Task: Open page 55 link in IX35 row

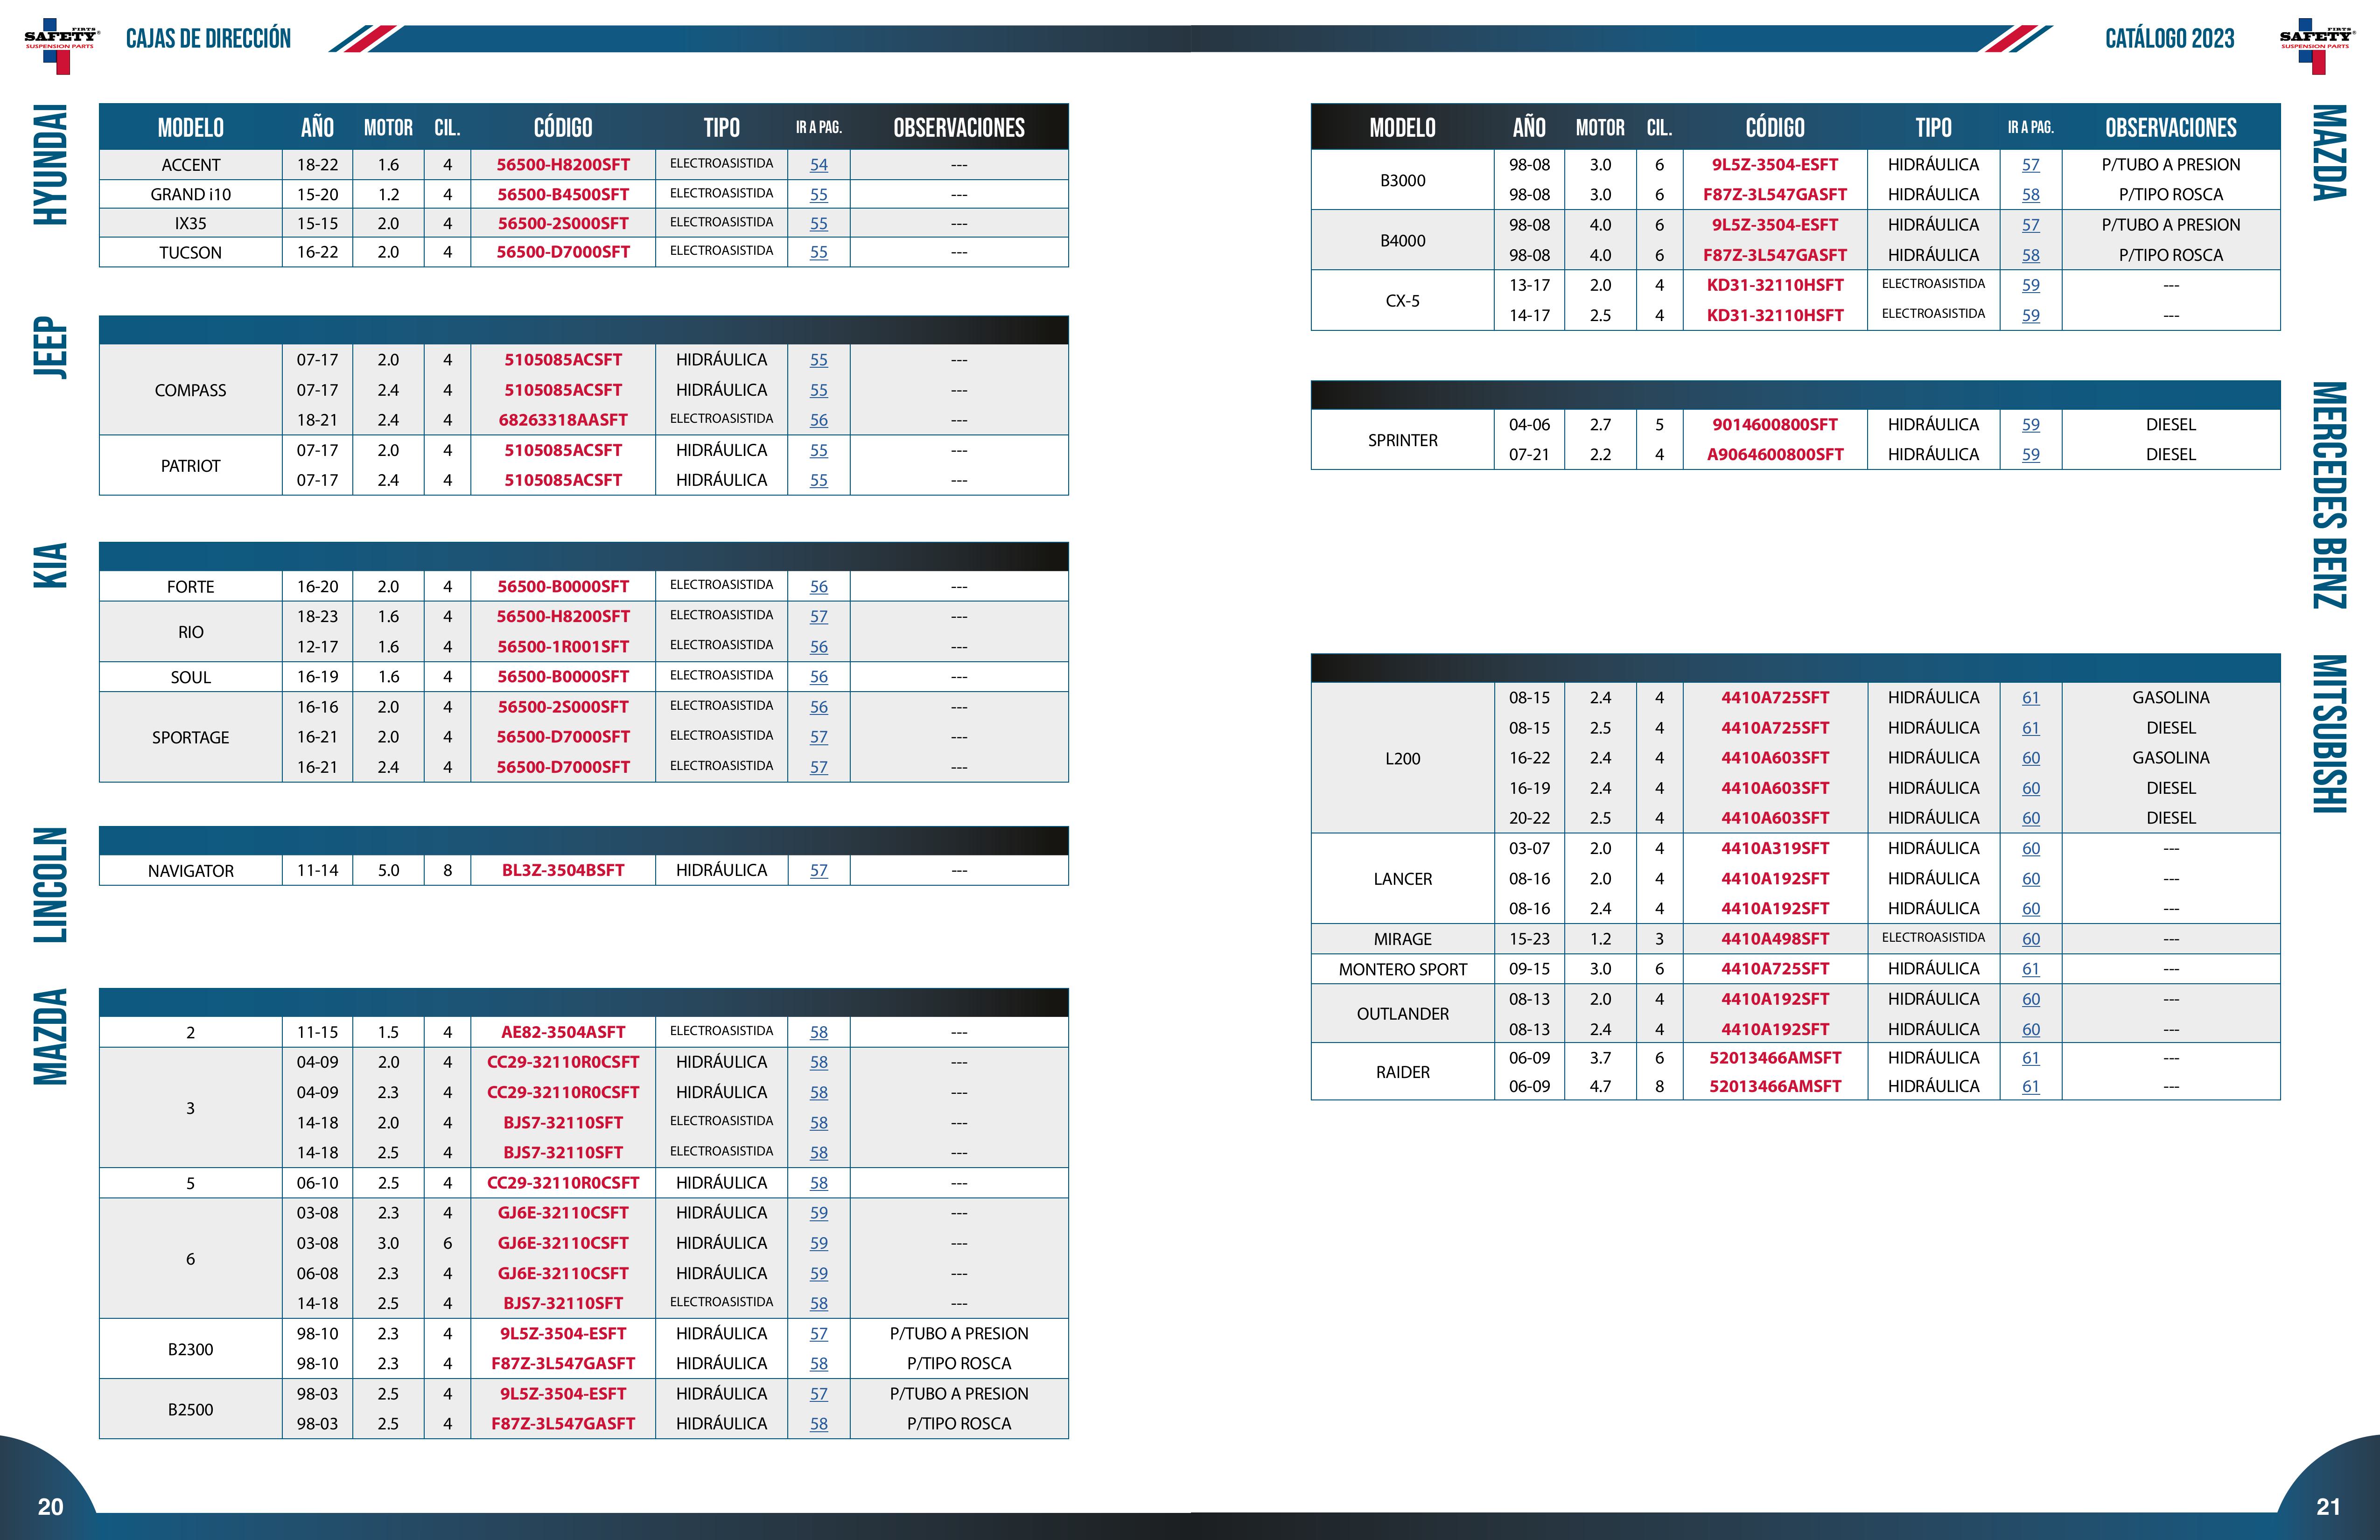Action: coord(819,224)
